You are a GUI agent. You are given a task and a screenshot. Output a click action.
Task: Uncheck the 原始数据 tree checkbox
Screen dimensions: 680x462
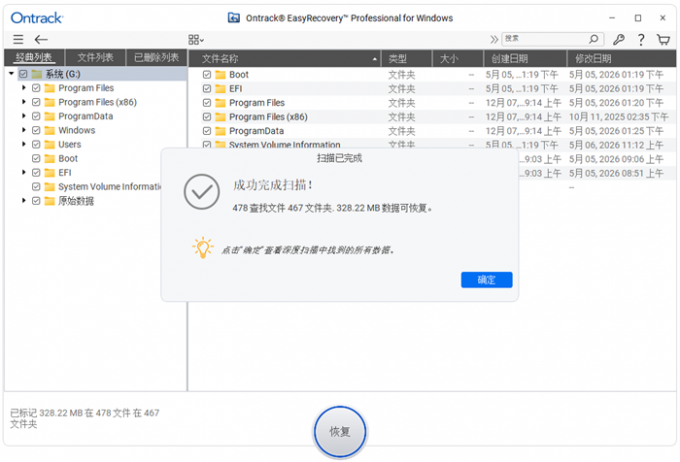point(36,201)
